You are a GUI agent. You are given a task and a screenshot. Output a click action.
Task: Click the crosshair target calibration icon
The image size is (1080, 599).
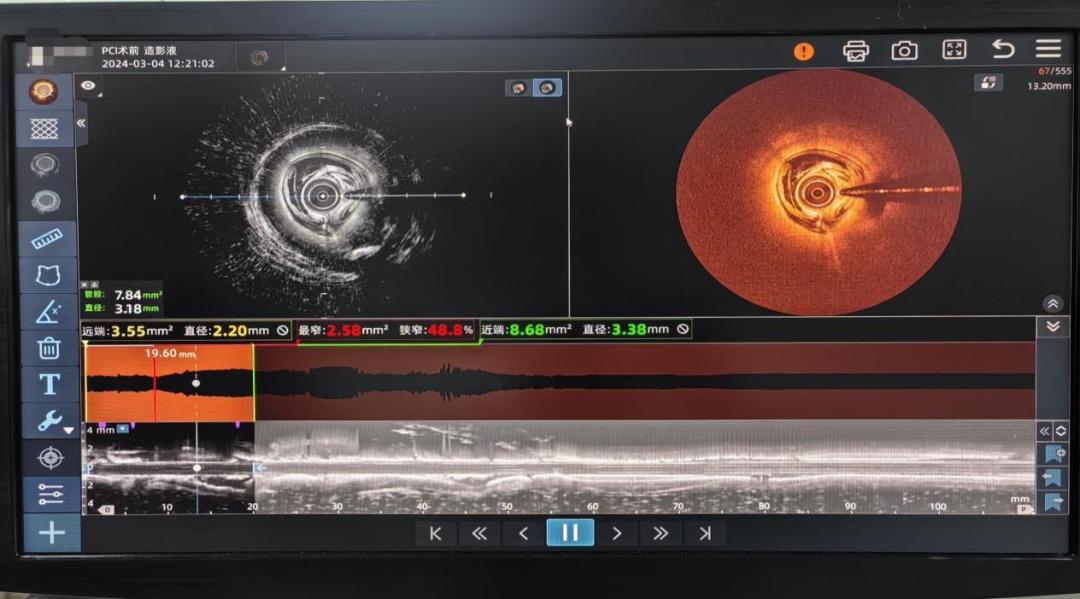51,458
